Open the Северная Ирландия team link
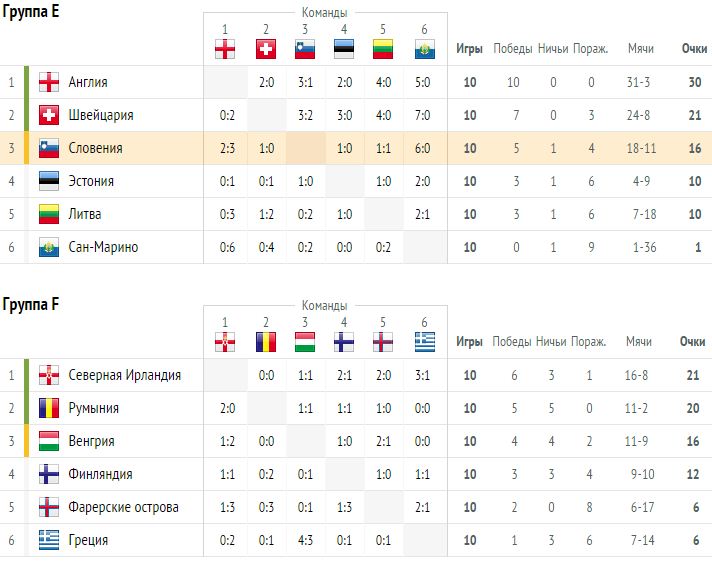The image size is (712, 563). click(124, 375)
